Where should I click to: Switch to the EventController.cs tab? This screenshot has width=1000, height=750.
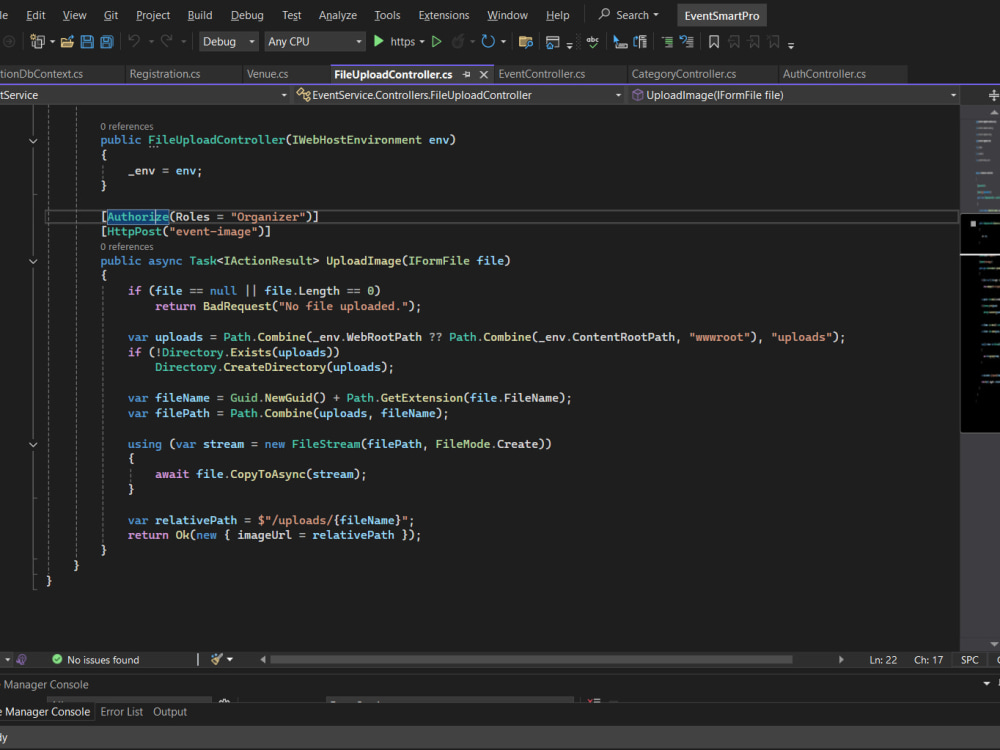pos(541,74)
